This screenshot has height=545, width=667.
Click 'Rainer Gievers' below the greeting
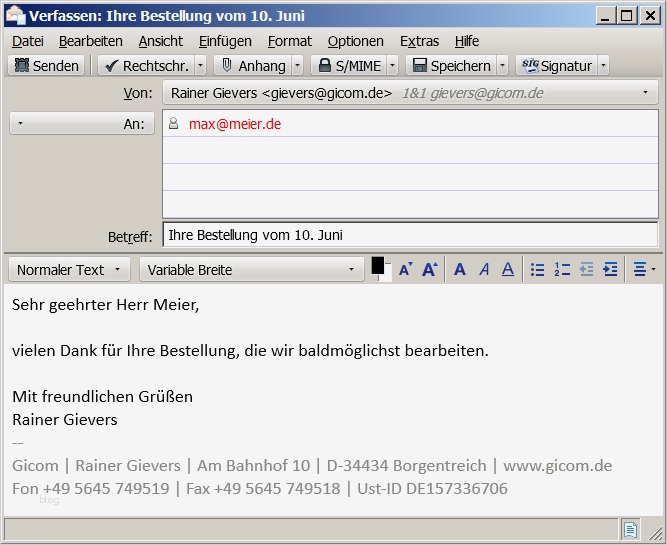click(65, 419)
